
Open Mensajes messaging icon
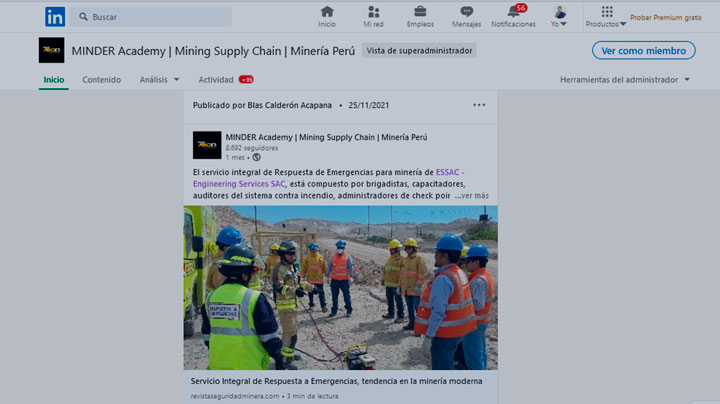pos(466,12)
